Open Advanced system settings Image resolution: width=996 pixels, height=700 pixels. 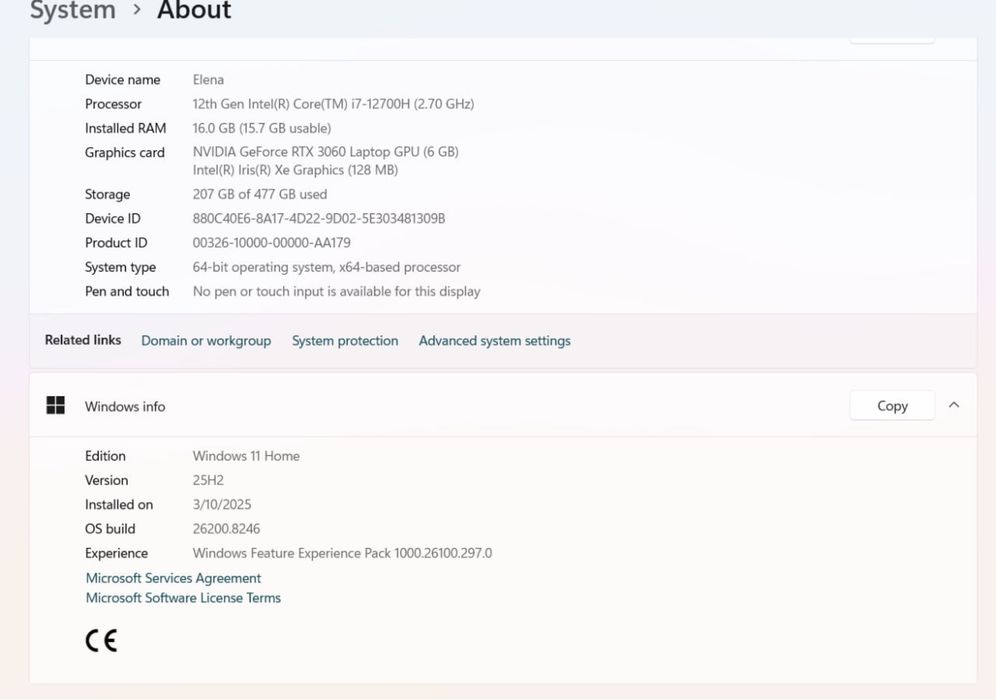tap(494, 340)
